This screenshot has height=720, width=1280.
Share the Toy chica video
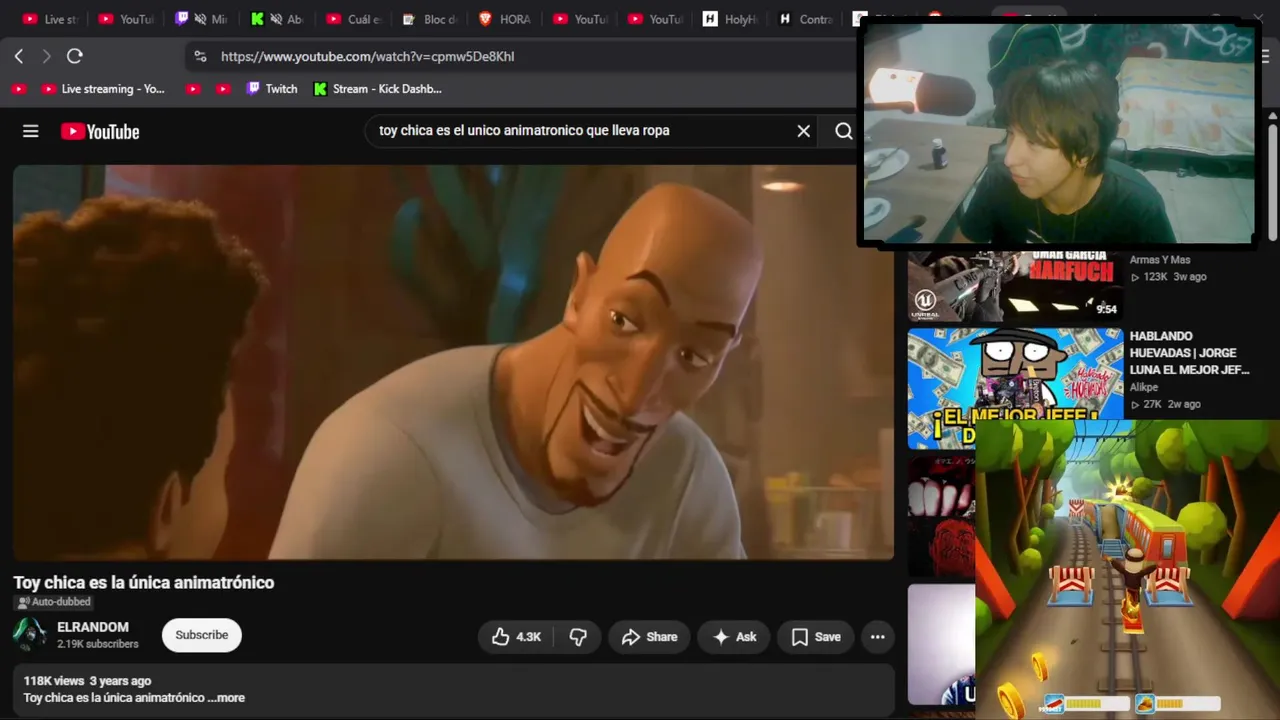coord(649,637)
